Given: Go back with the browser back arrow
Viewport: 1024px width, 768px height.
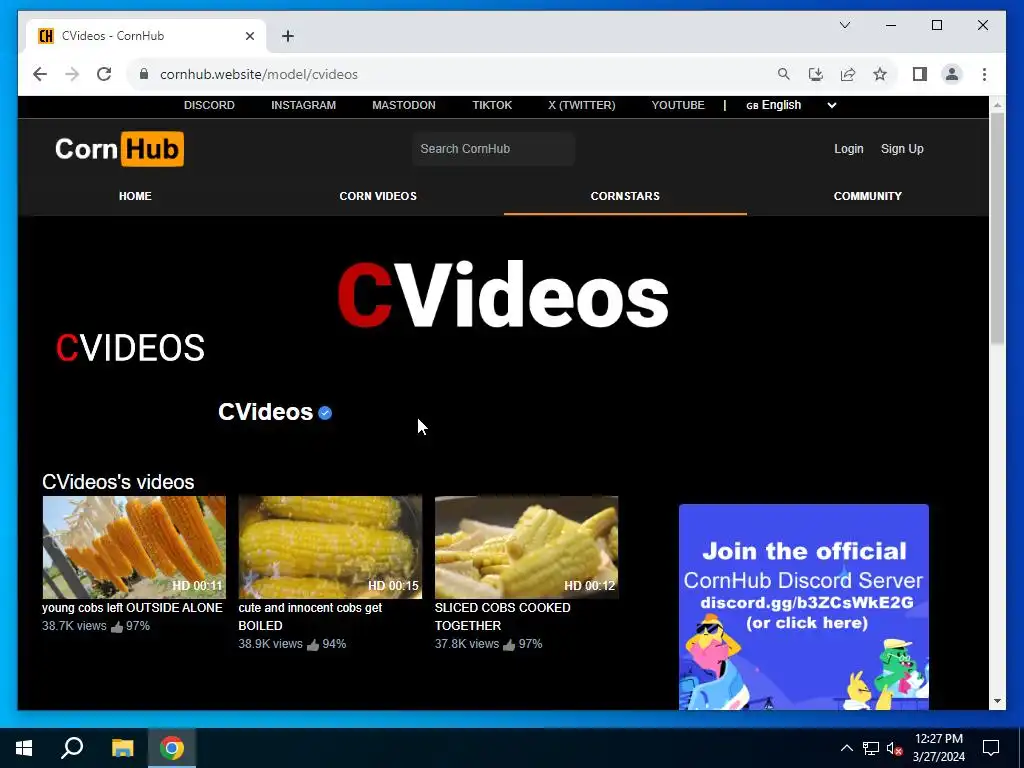Looking at the screenshot, I should (x=40, y=74).
